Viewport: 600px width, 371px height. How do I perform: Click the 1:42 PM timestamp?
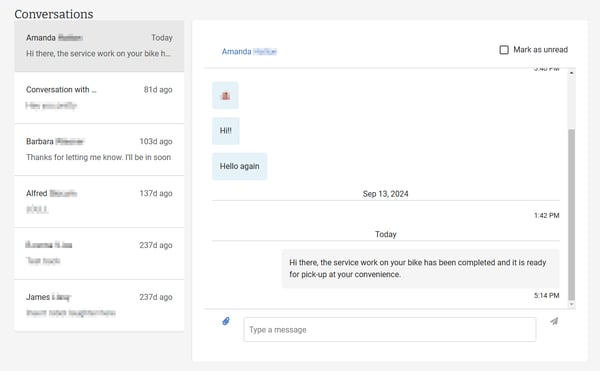pos(546,215)
